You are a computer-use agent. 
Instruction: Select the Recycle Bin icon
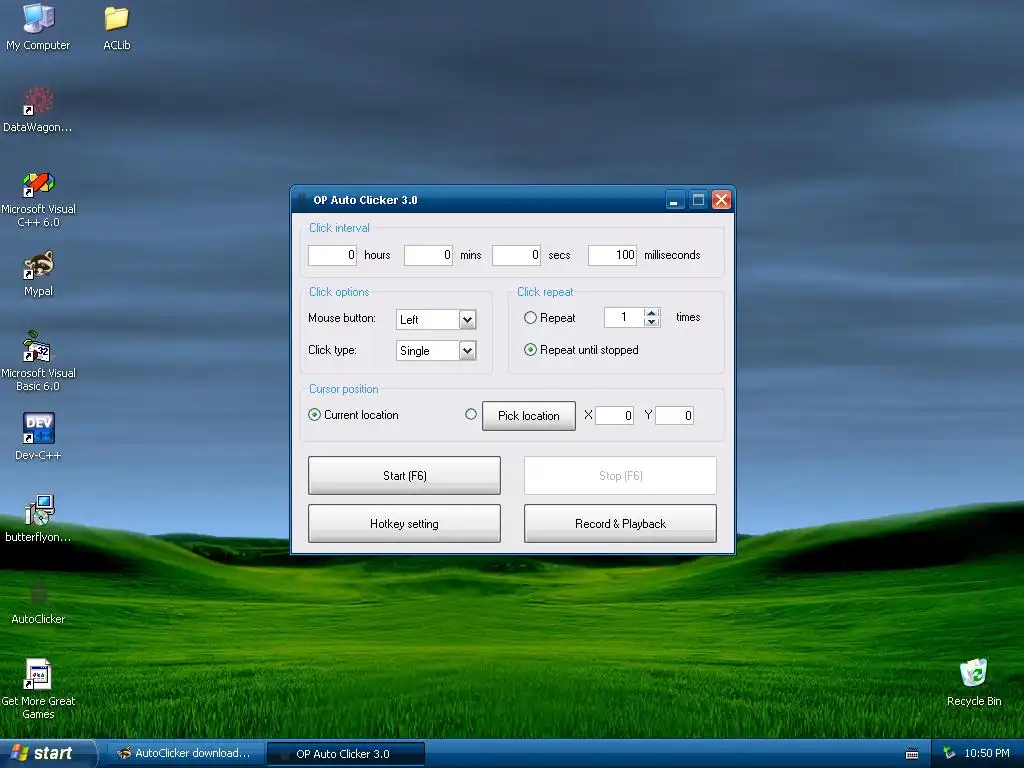974,683
